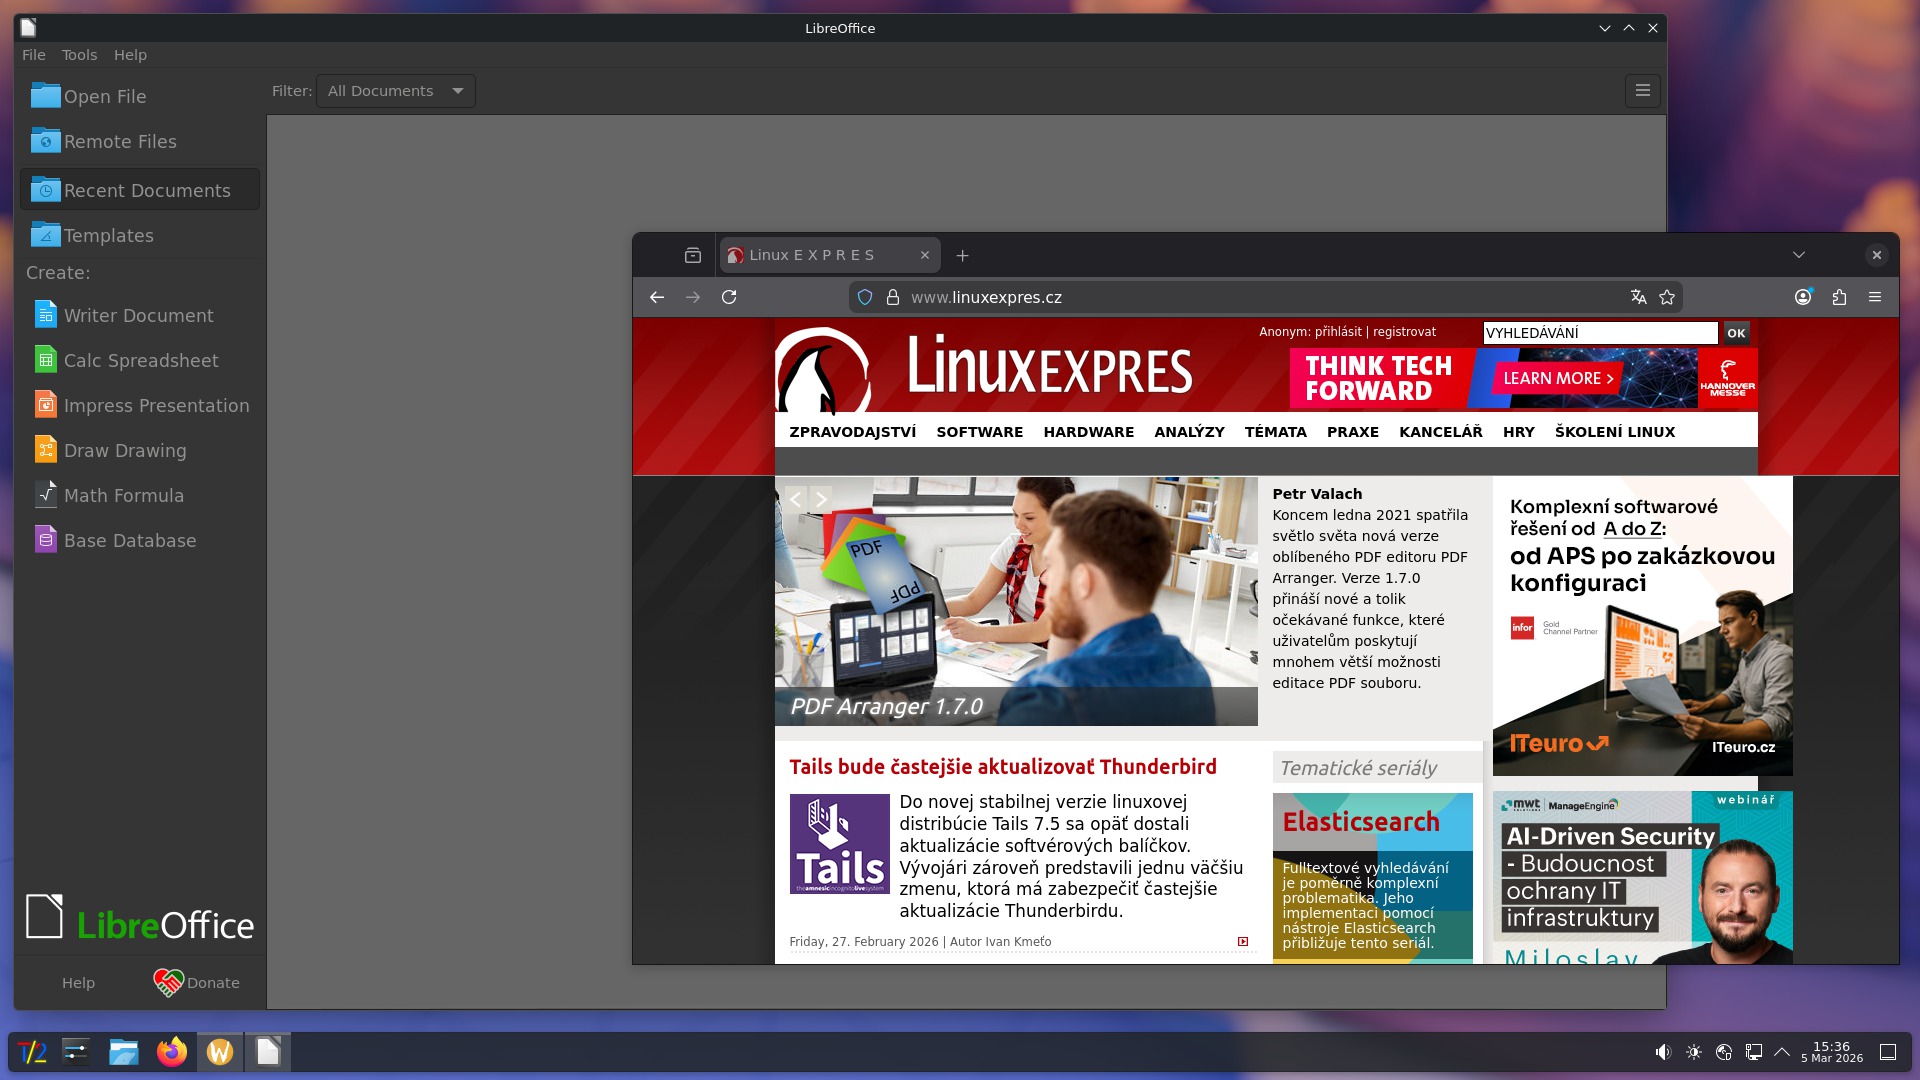Bookmark this page with the star icon

pyautogui.click(x=1667, y=297)
